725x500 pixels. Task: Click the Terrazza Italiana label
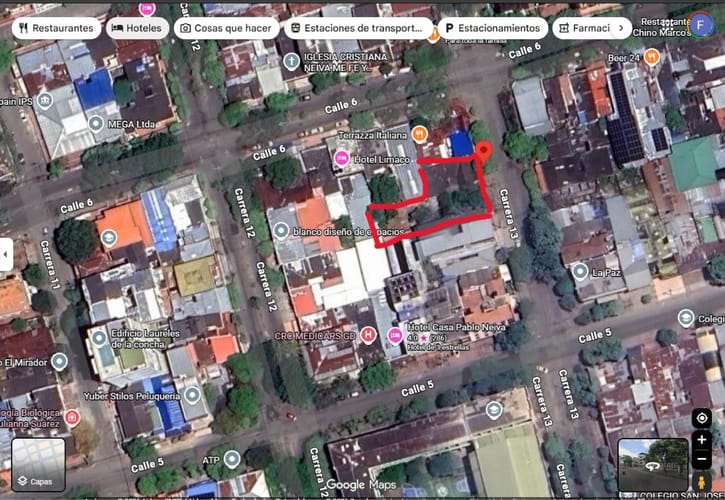(x=373, y=135)
